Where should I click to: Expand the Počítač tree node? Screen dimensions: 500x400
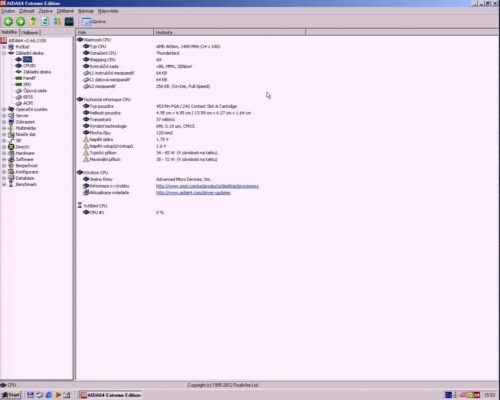[x=4, y=47]
